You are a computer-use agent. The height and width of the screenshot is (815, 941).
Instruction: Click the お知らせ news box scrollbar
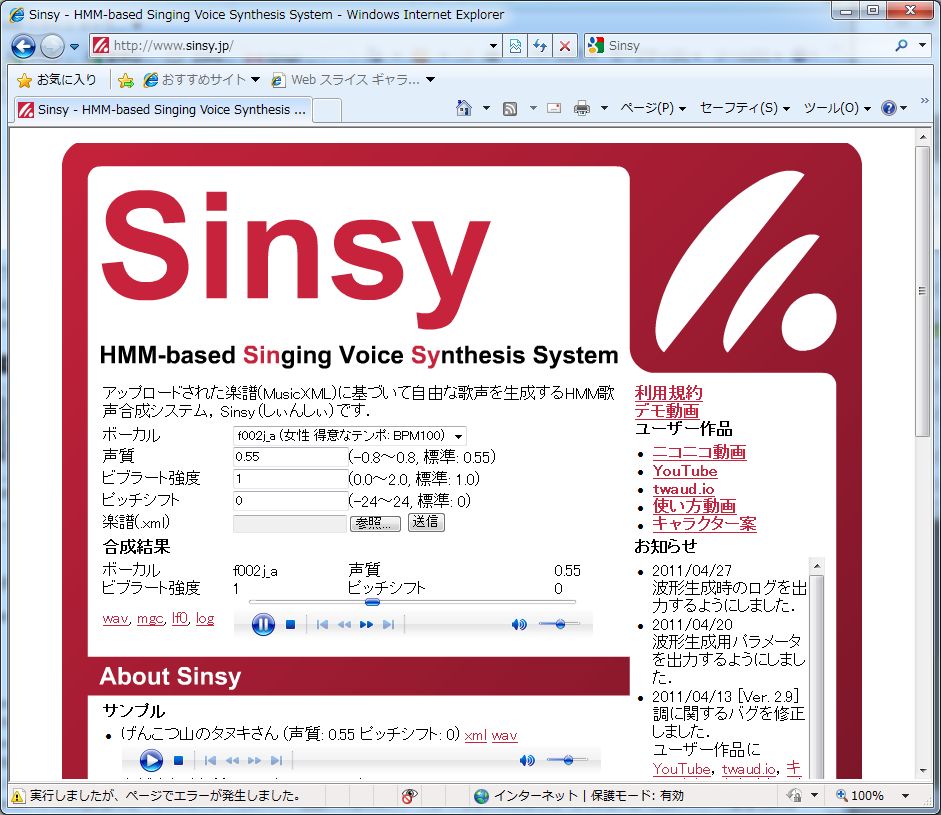(x=816, y=667)
